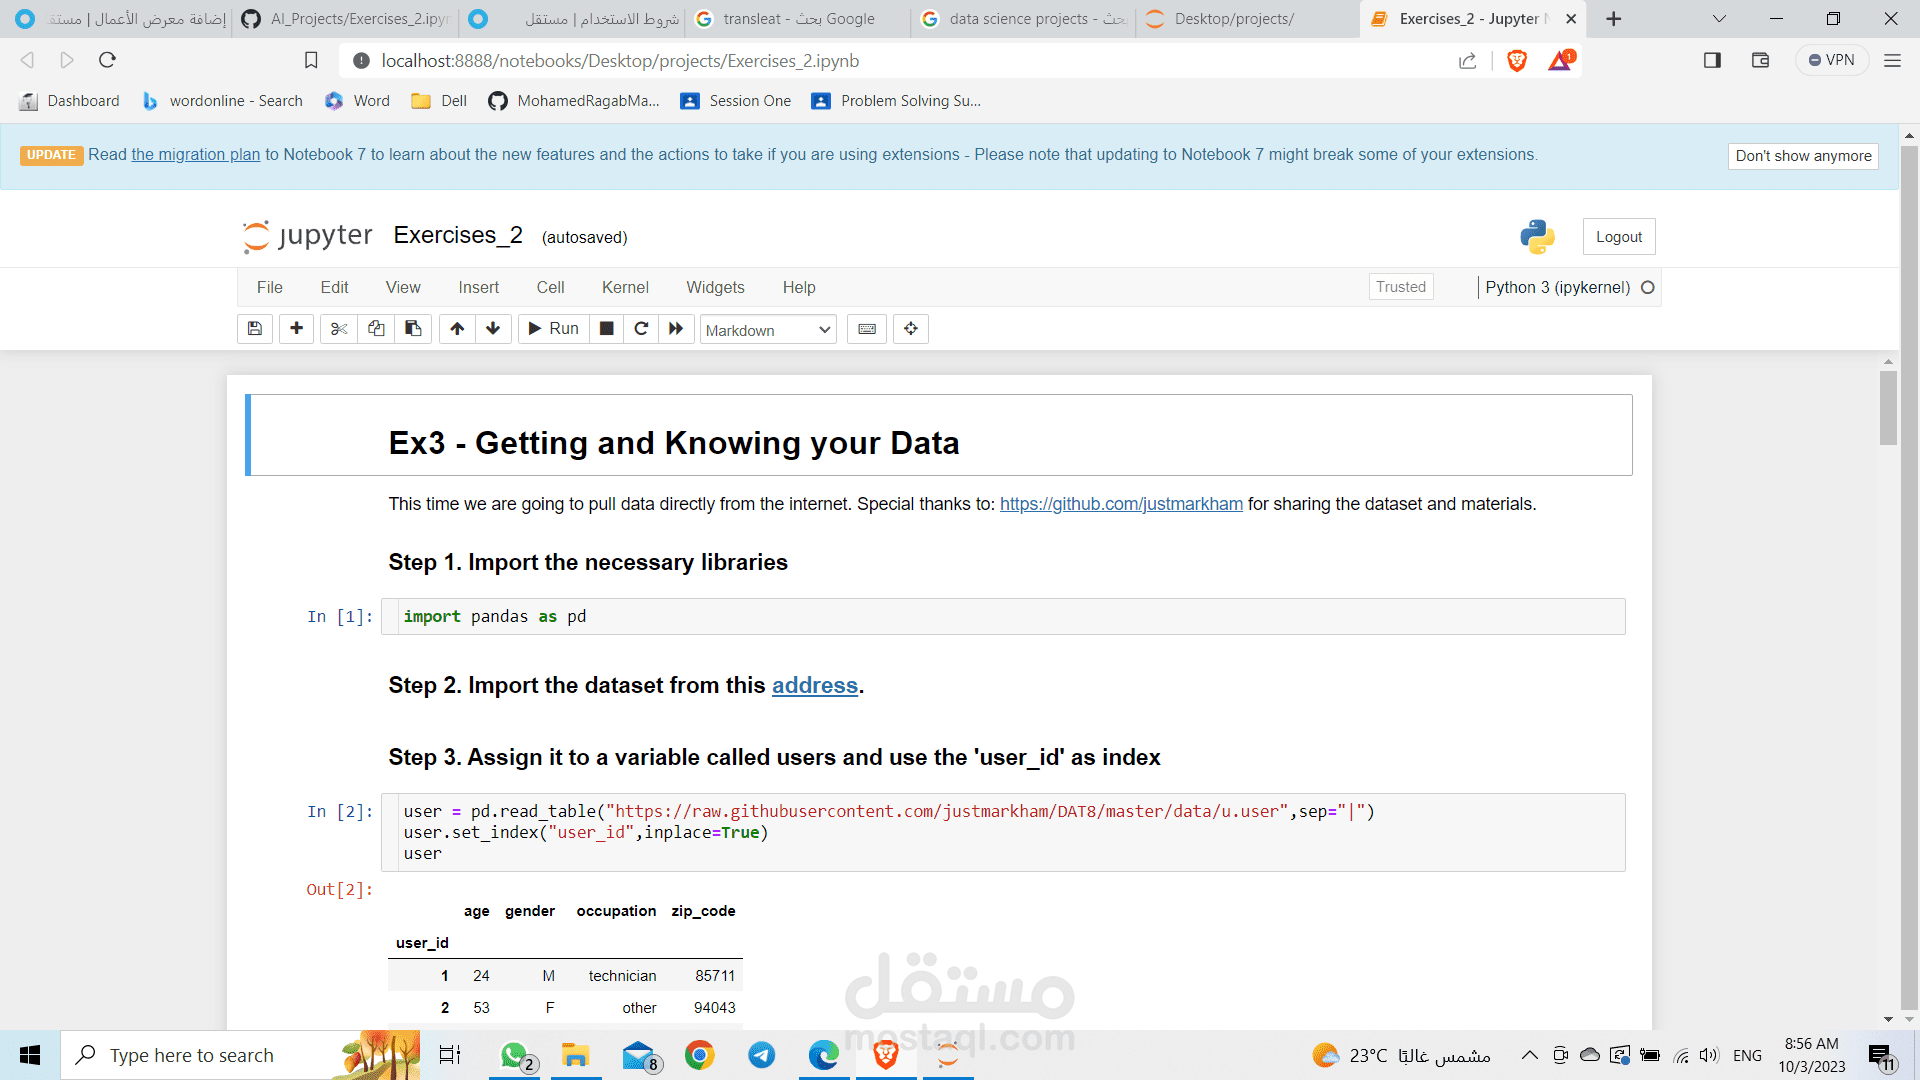Open the github.com/justmarkham link

[x=1121, y=504]
